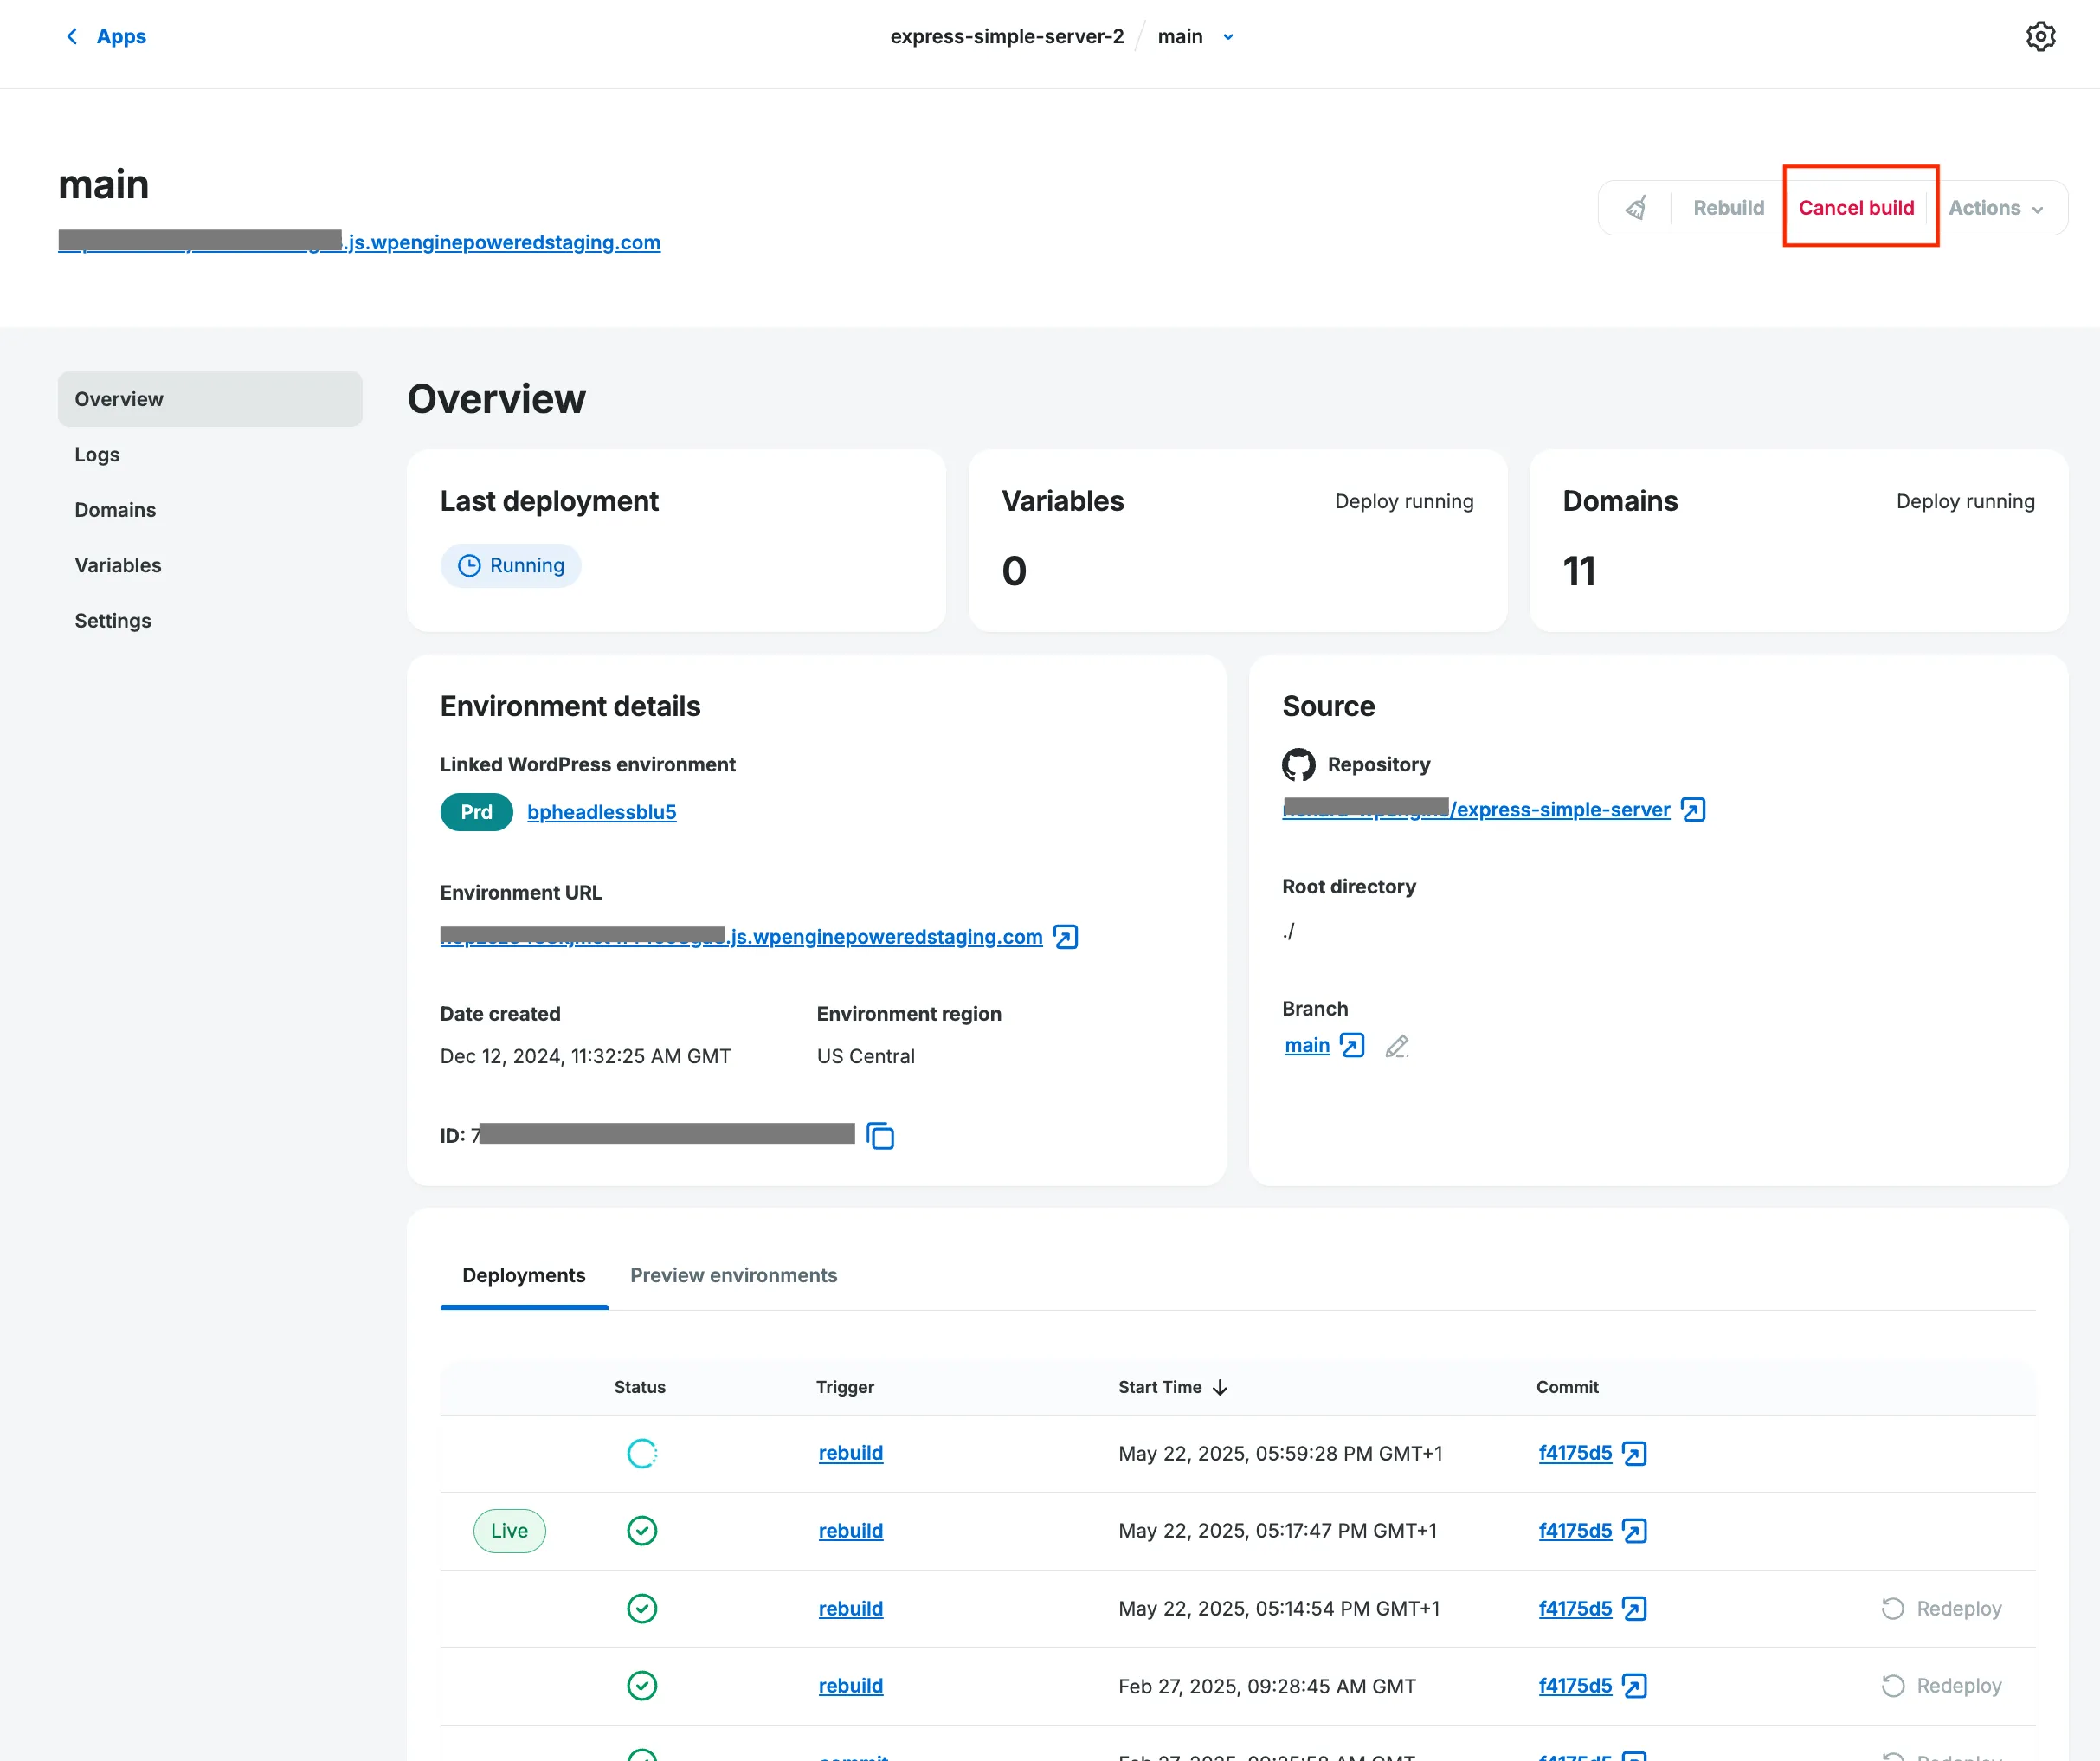Open main branch external link icon

[1352, 1045]
